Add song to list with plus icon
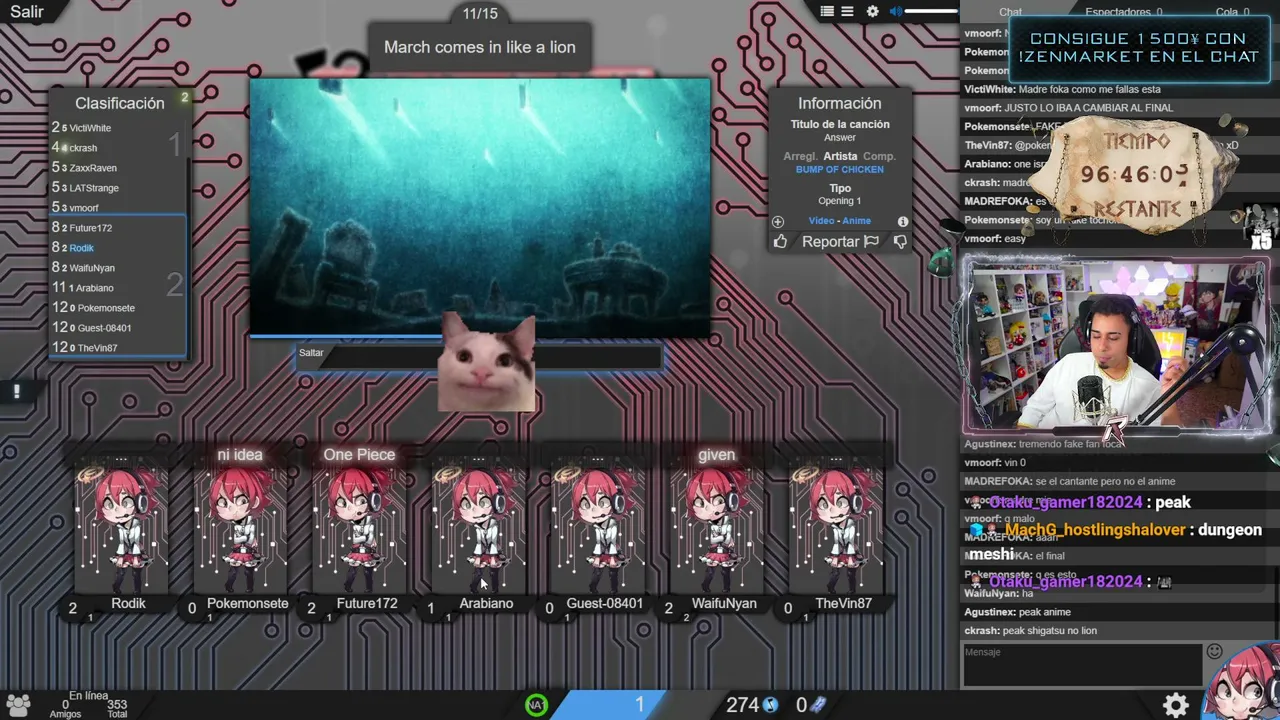 [x=778, y=221]
